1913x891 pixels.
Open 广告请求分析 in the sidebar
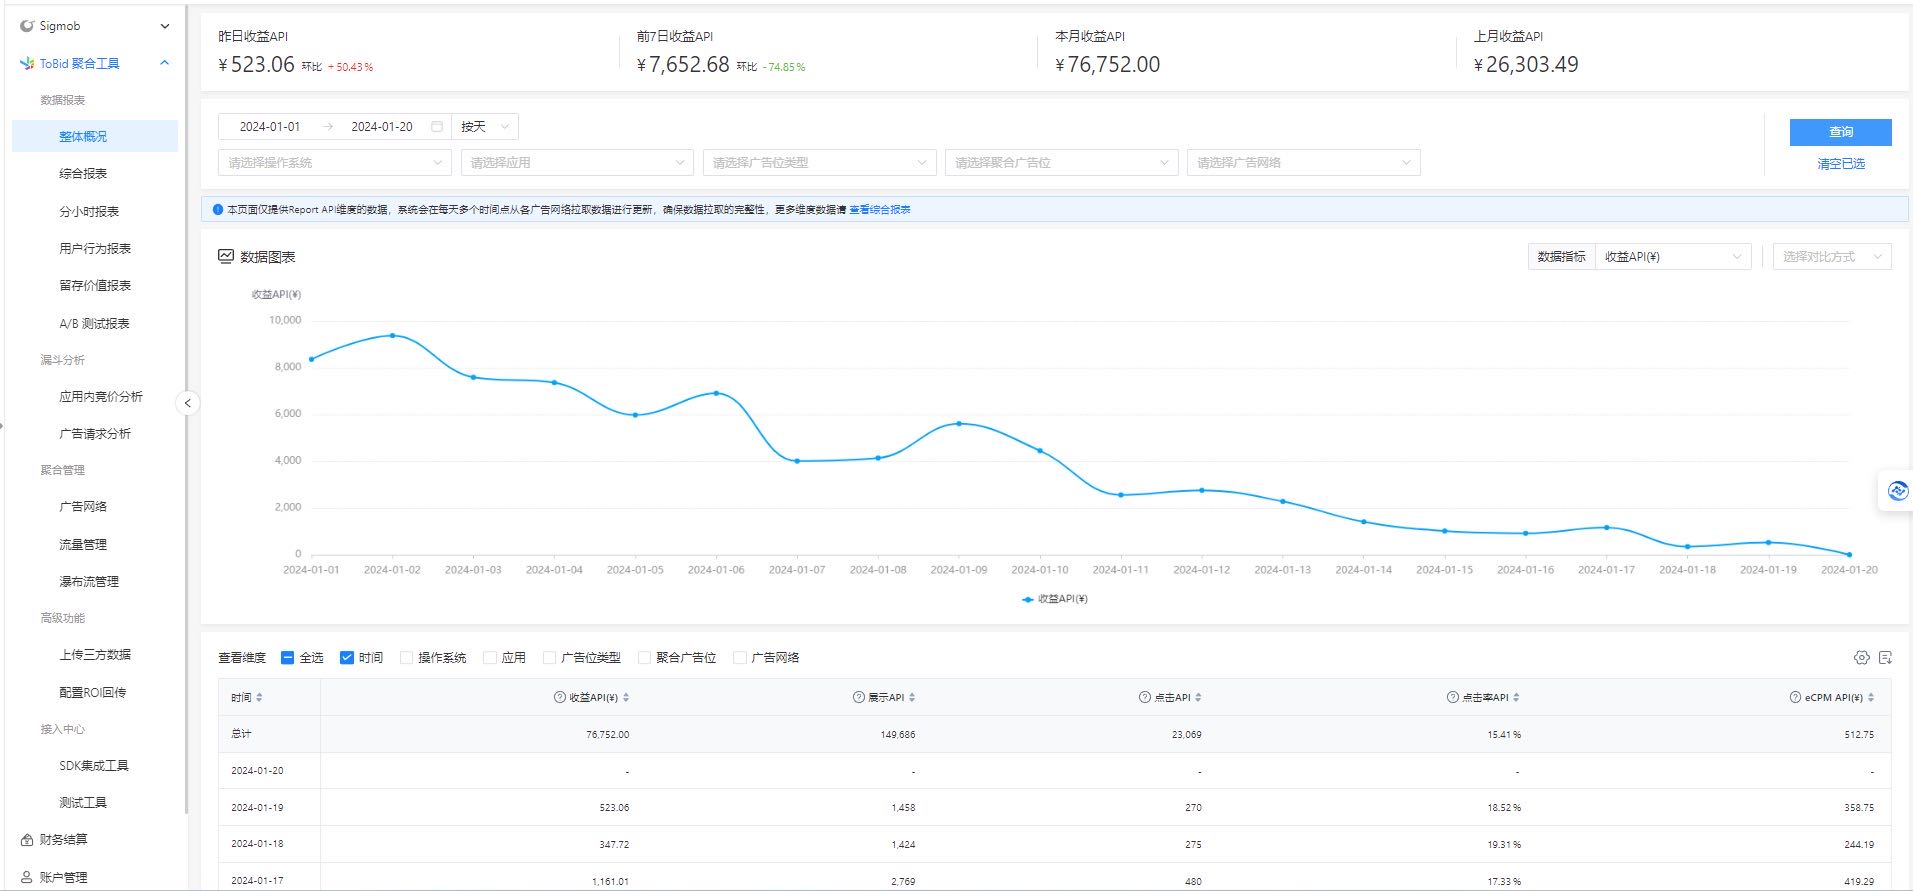pyautogui.click(x=95, y=434)
